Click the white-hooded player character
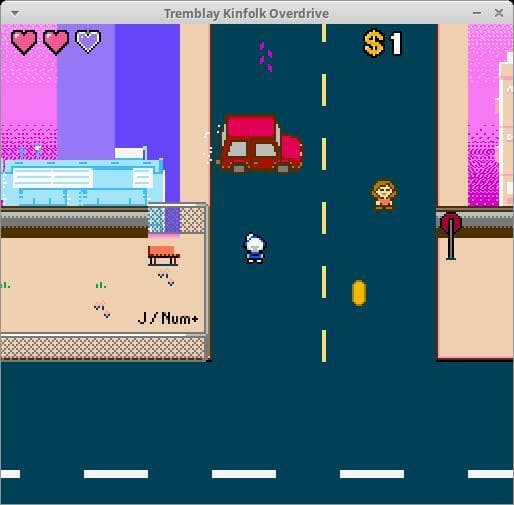This screenshot has height=505, width=514. (x=255, y=248)
